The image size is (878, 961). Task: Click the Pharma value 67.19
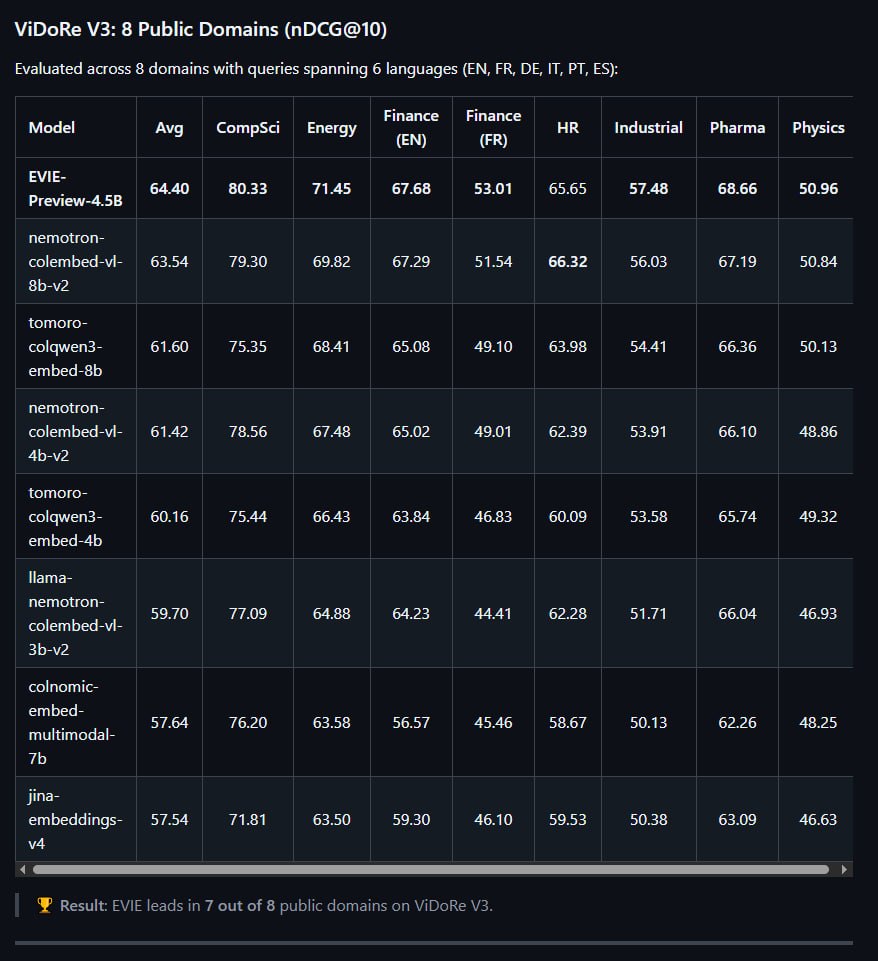point(737,261)
